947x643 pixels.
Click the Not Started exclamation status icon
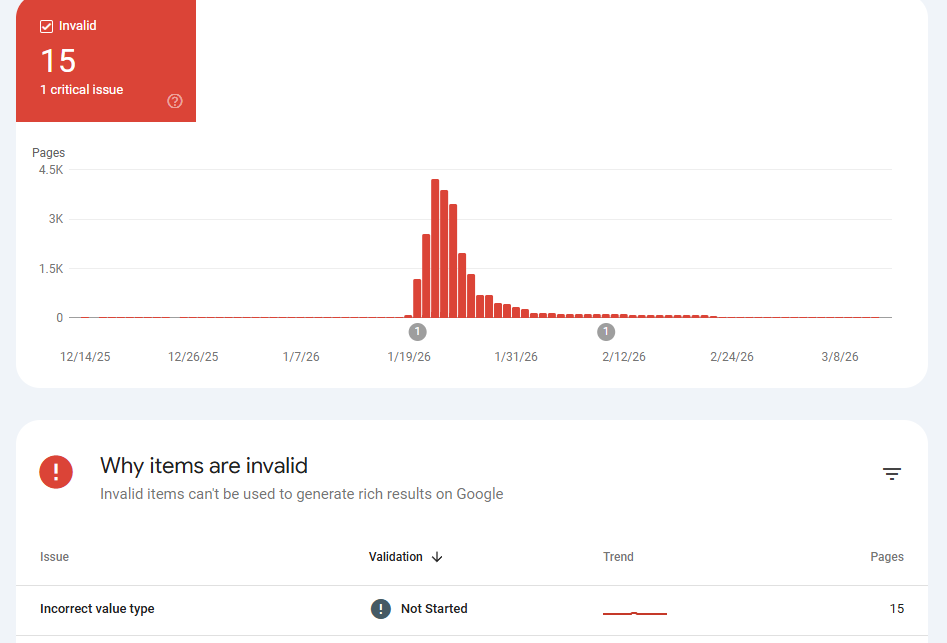point(381,609)
